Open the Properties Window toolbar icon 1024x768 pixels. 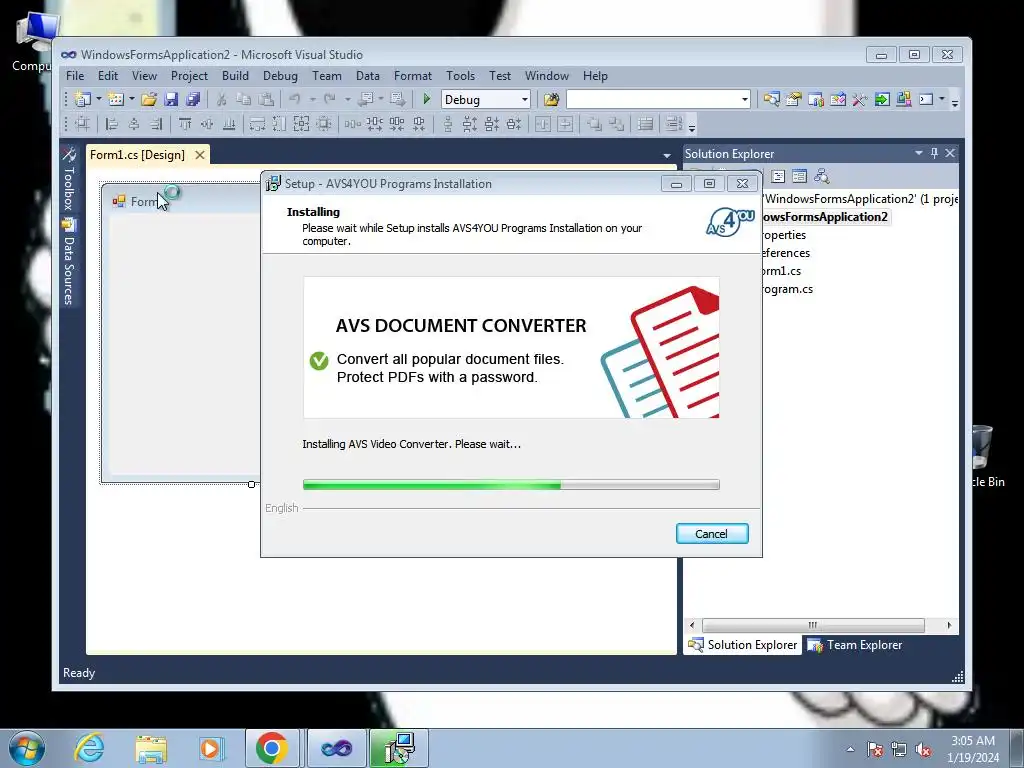(793, 99)
